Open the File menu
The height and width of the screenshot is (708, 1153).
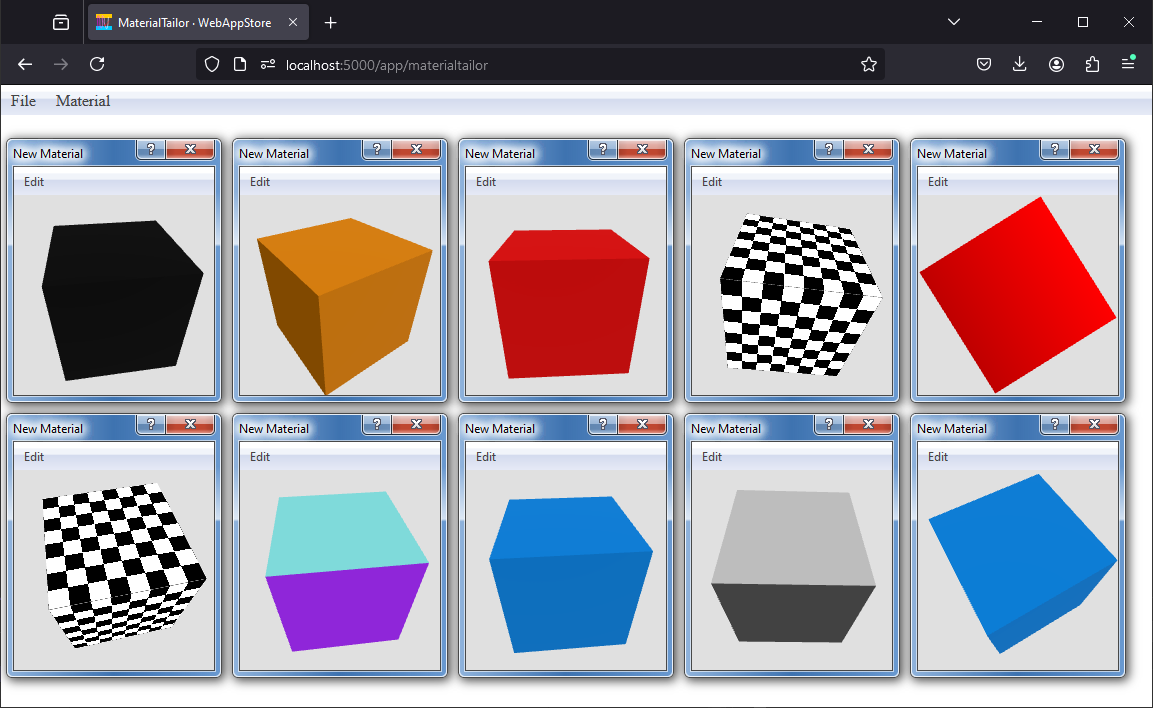23,101
